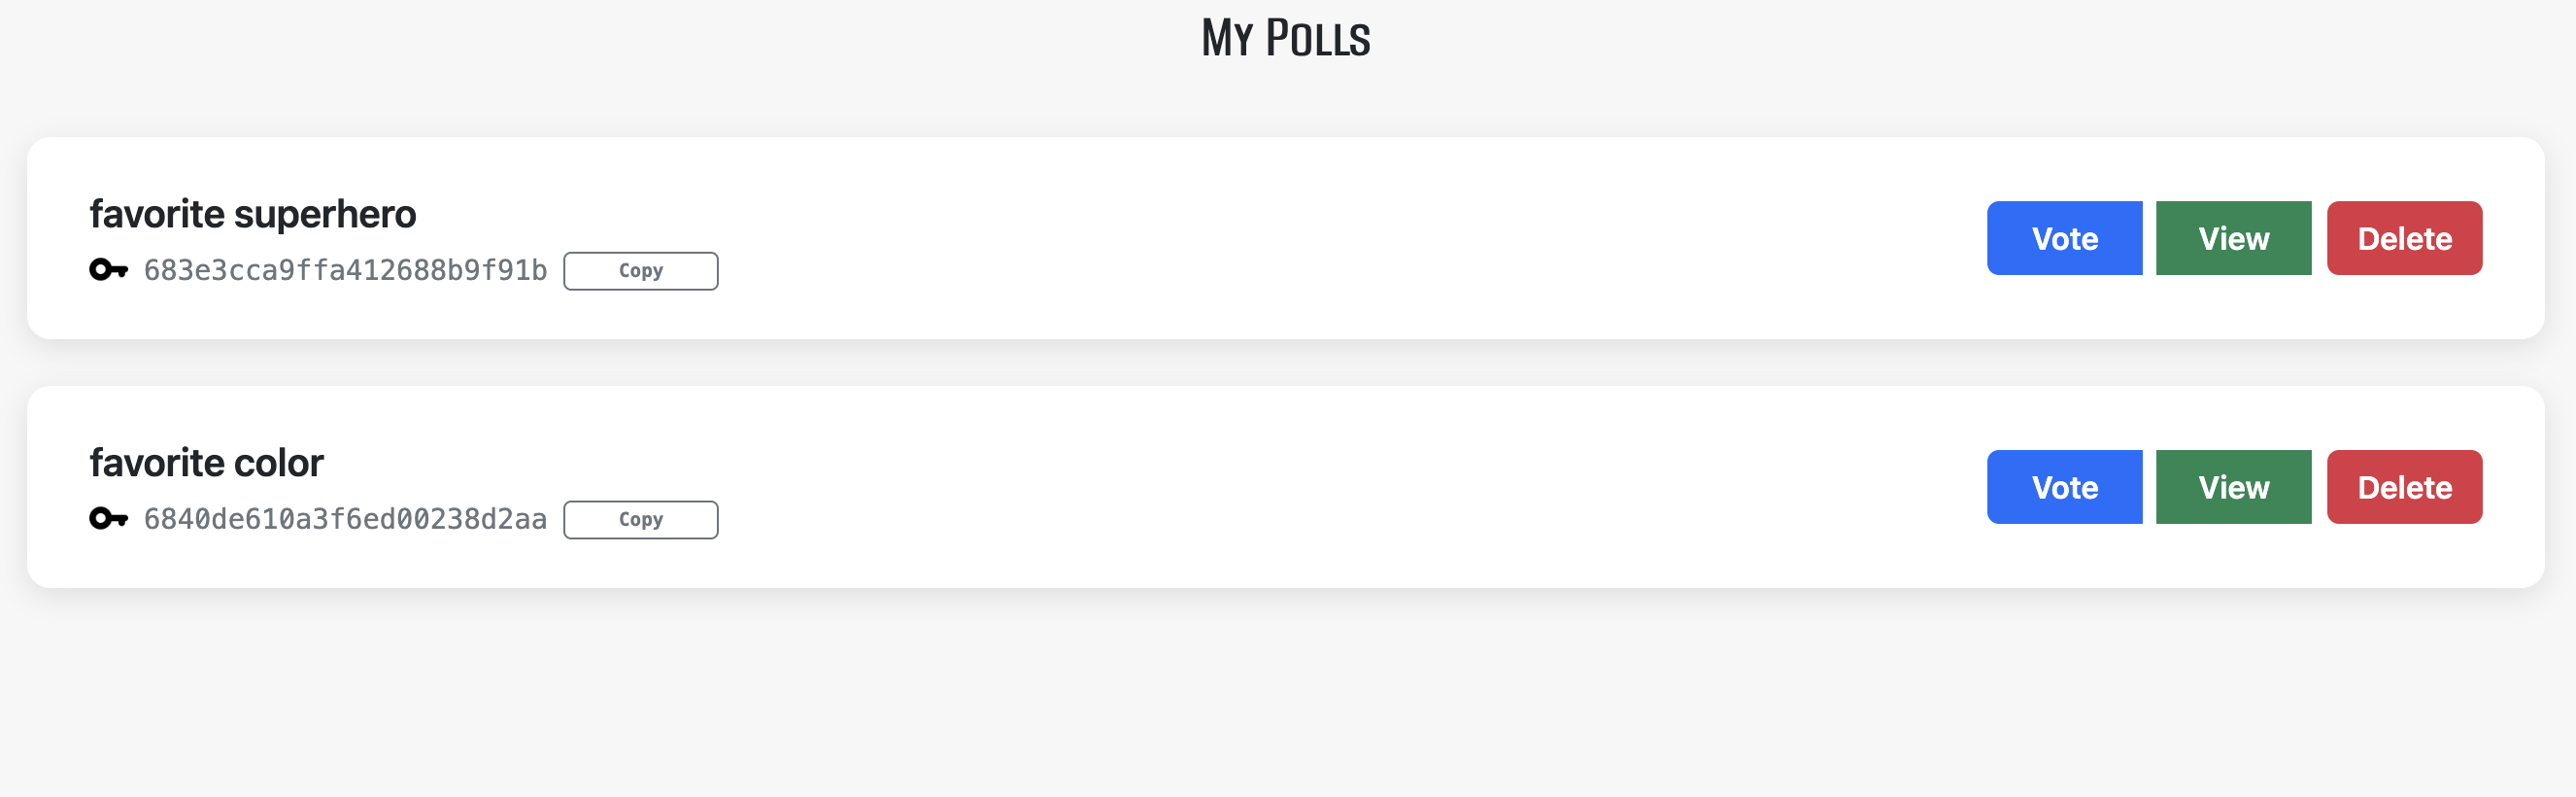Copy the favorite superhero poll ID
The height and width of the screenshot is (797, 2576).
pos(640,270)
